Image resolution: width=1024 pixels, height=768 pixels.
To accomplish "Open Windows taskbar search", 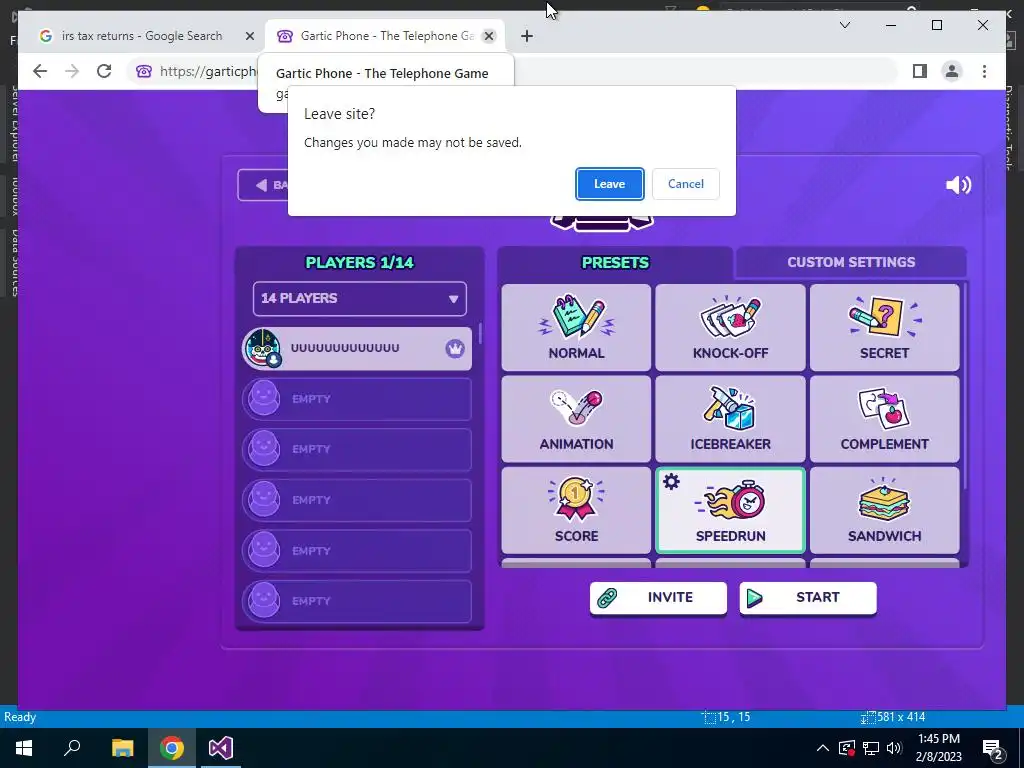I will pyautogui.click(x=72, y=748).
